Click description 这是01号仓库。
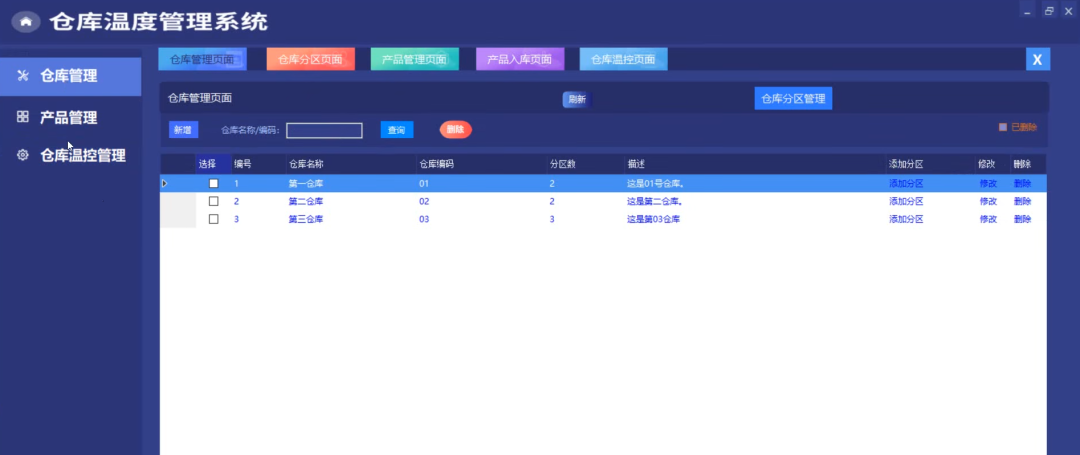Image resolution: width=1080 pixels, height=455 pixels. click(655, 184)
